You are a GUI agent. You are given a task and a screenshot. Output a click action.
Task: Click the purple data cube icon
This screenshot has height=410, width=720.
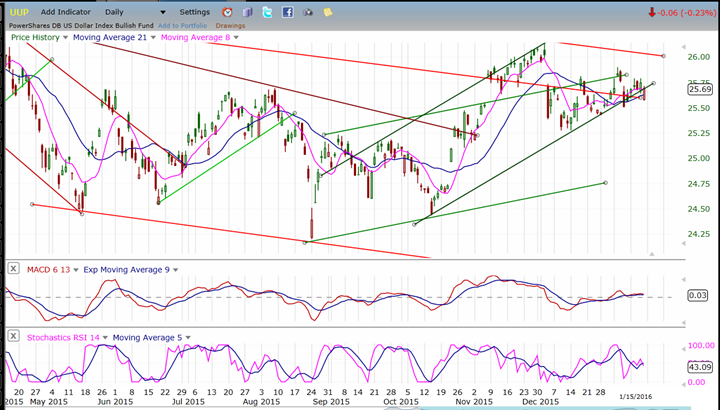[248, 12]
